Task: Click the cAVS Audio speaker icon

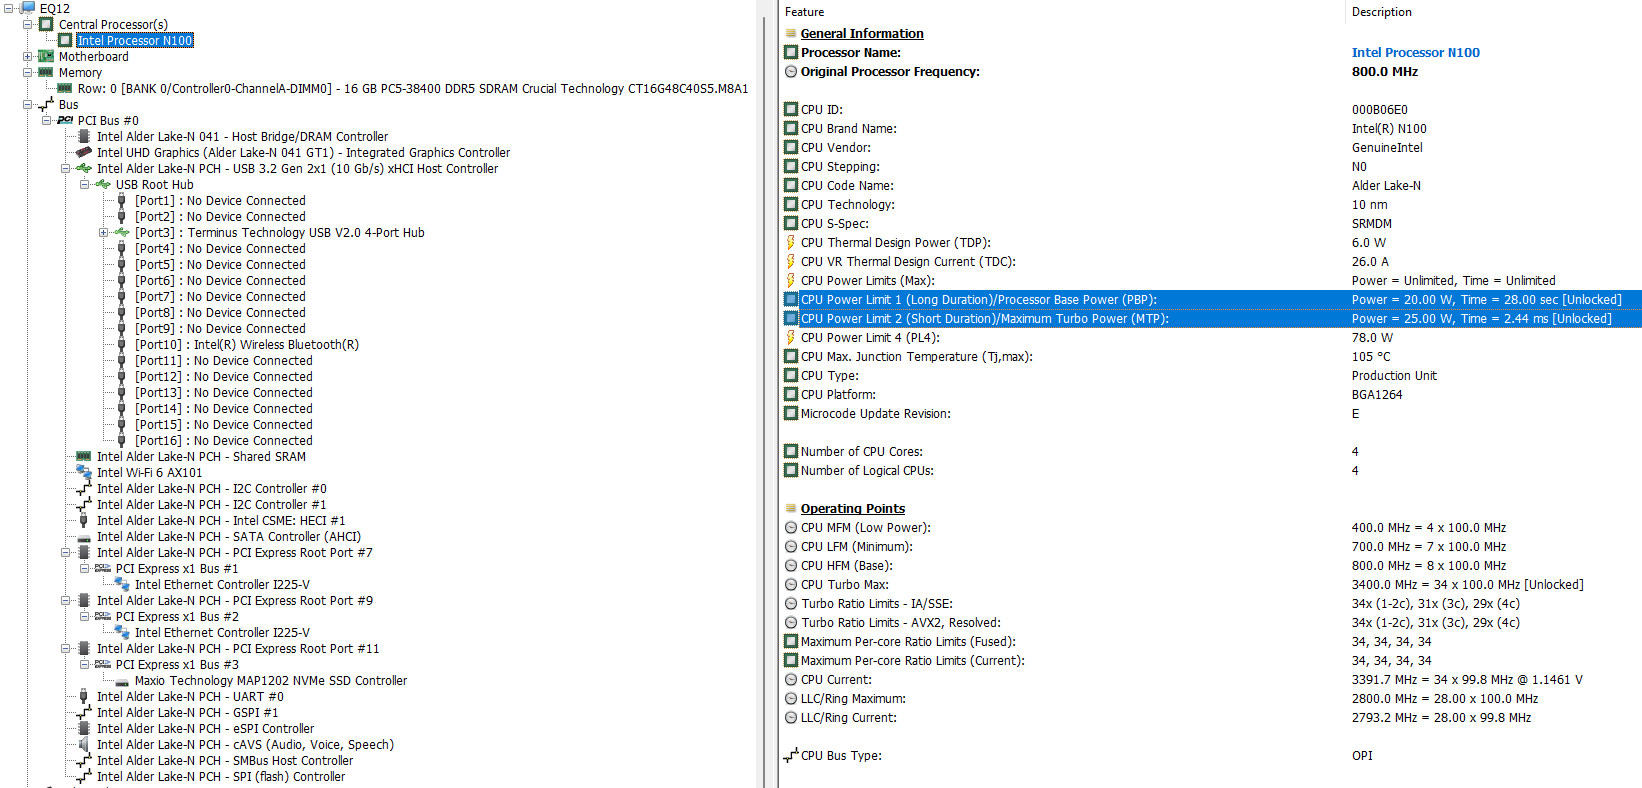Action: (84, 744)
